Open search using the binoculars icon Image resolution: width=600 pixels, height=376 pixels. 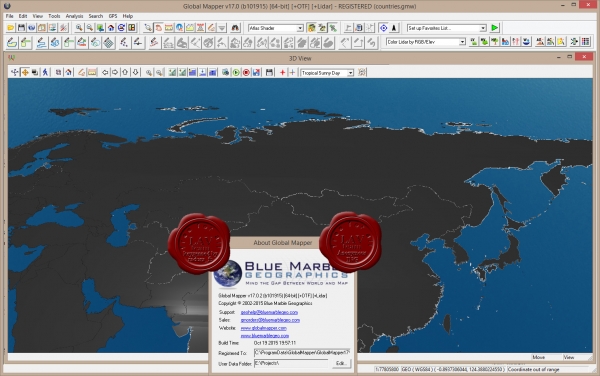[x=235, y=28]
